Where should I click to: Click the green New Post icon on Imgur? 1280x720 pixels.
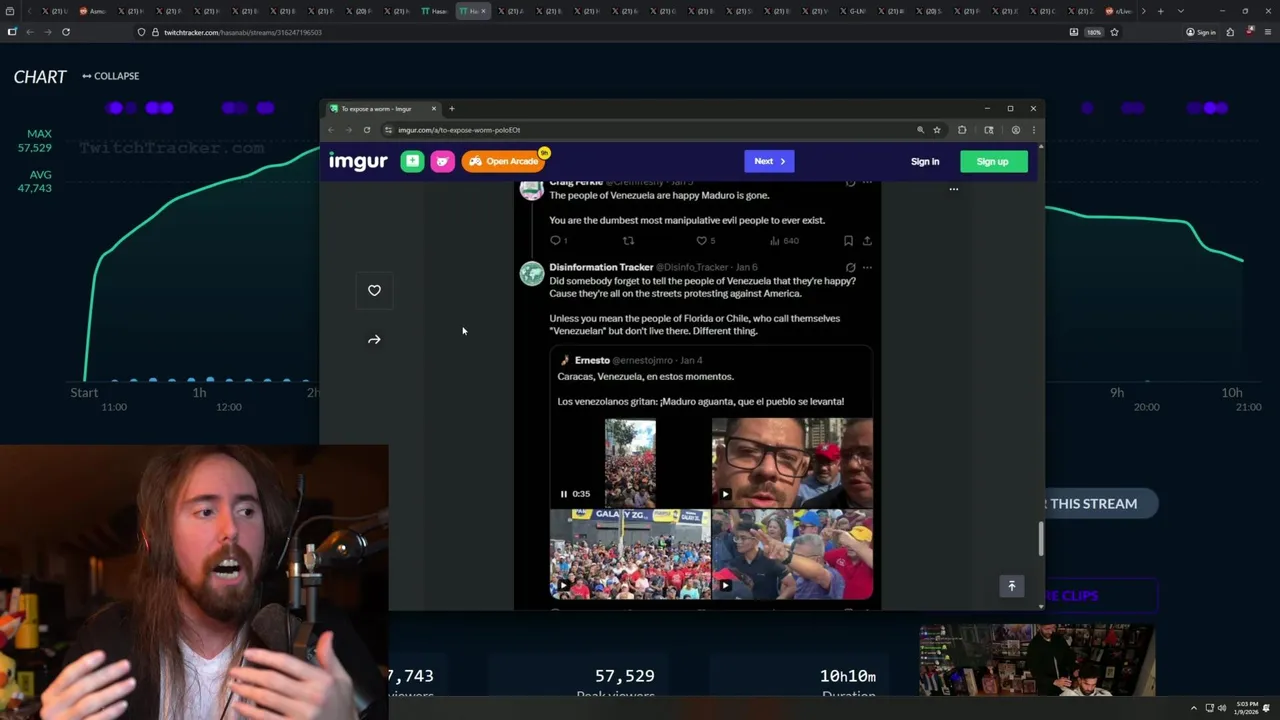[x=412, y=161]
